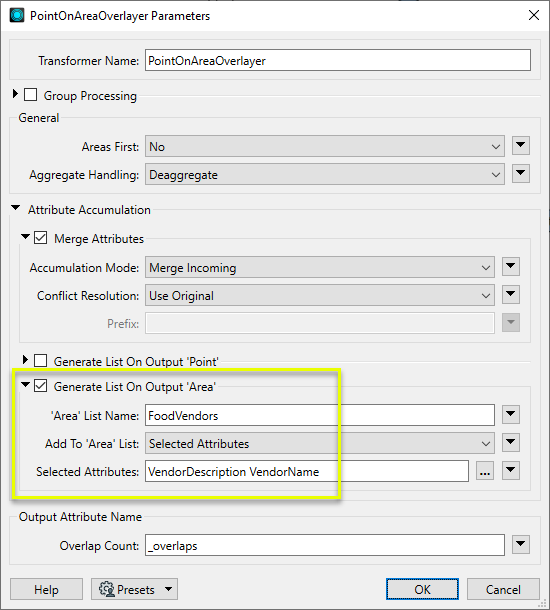Open the Add To 'Area' List dropdown
Viewport: 550px width, 610px height.
tap(320, 443)
